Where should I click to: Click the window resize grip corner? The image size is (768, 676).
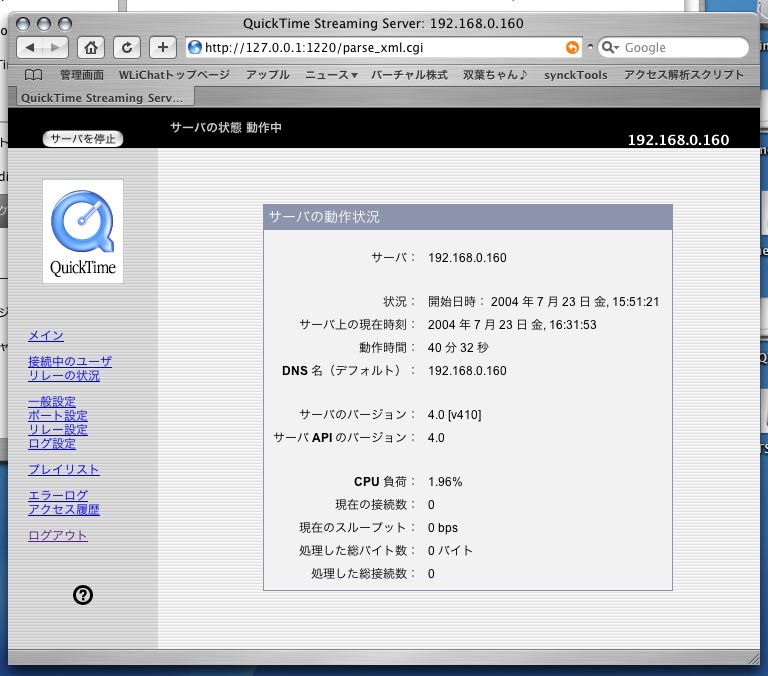click(x=753, y=658)
